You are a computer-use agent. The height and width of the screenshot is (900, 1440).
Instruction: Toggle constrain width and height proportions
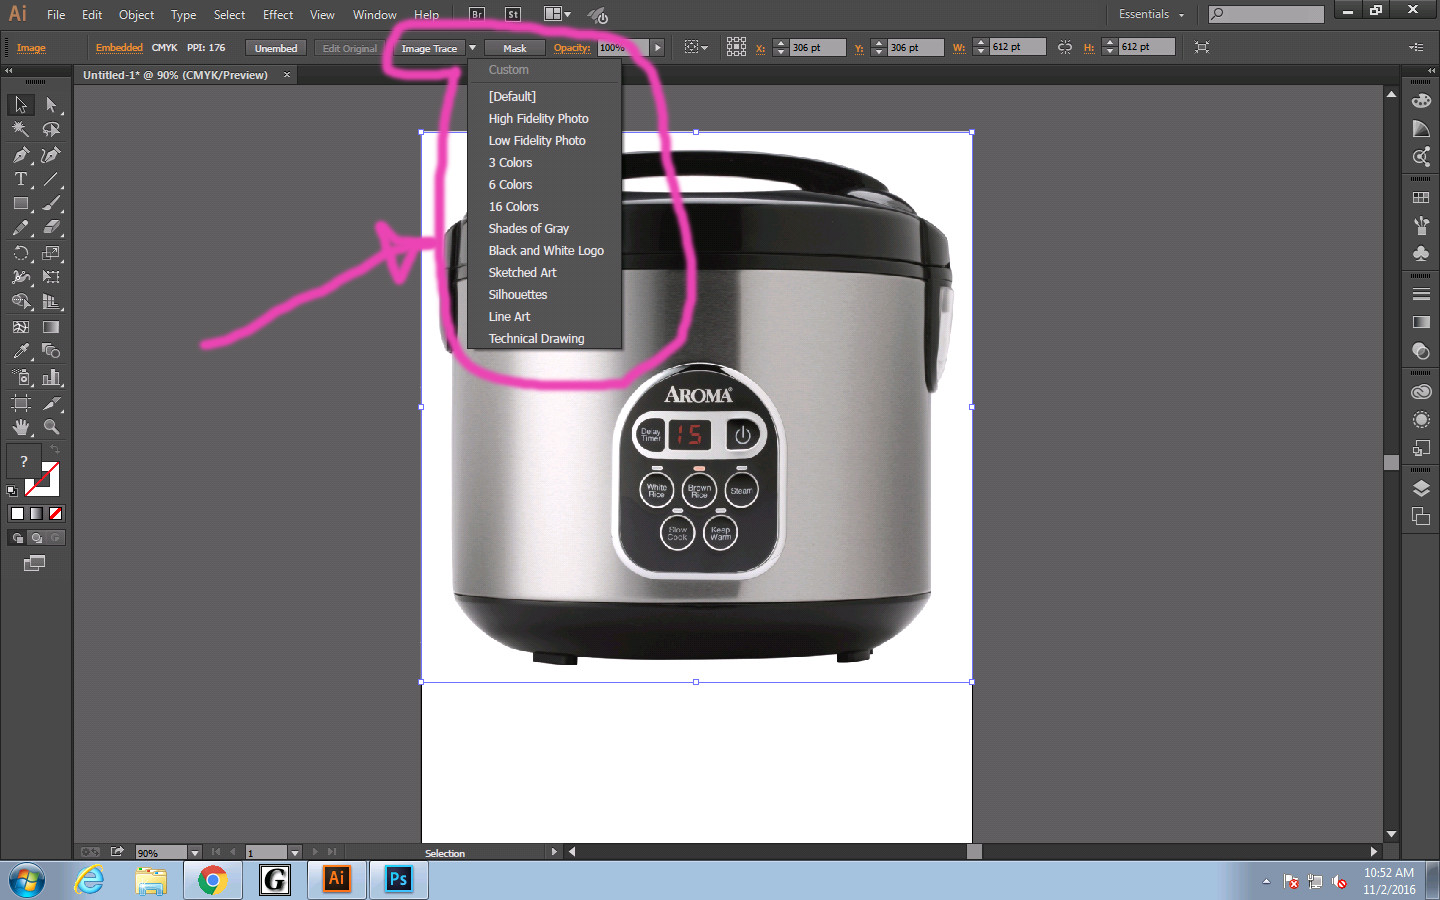point(1065,47)
